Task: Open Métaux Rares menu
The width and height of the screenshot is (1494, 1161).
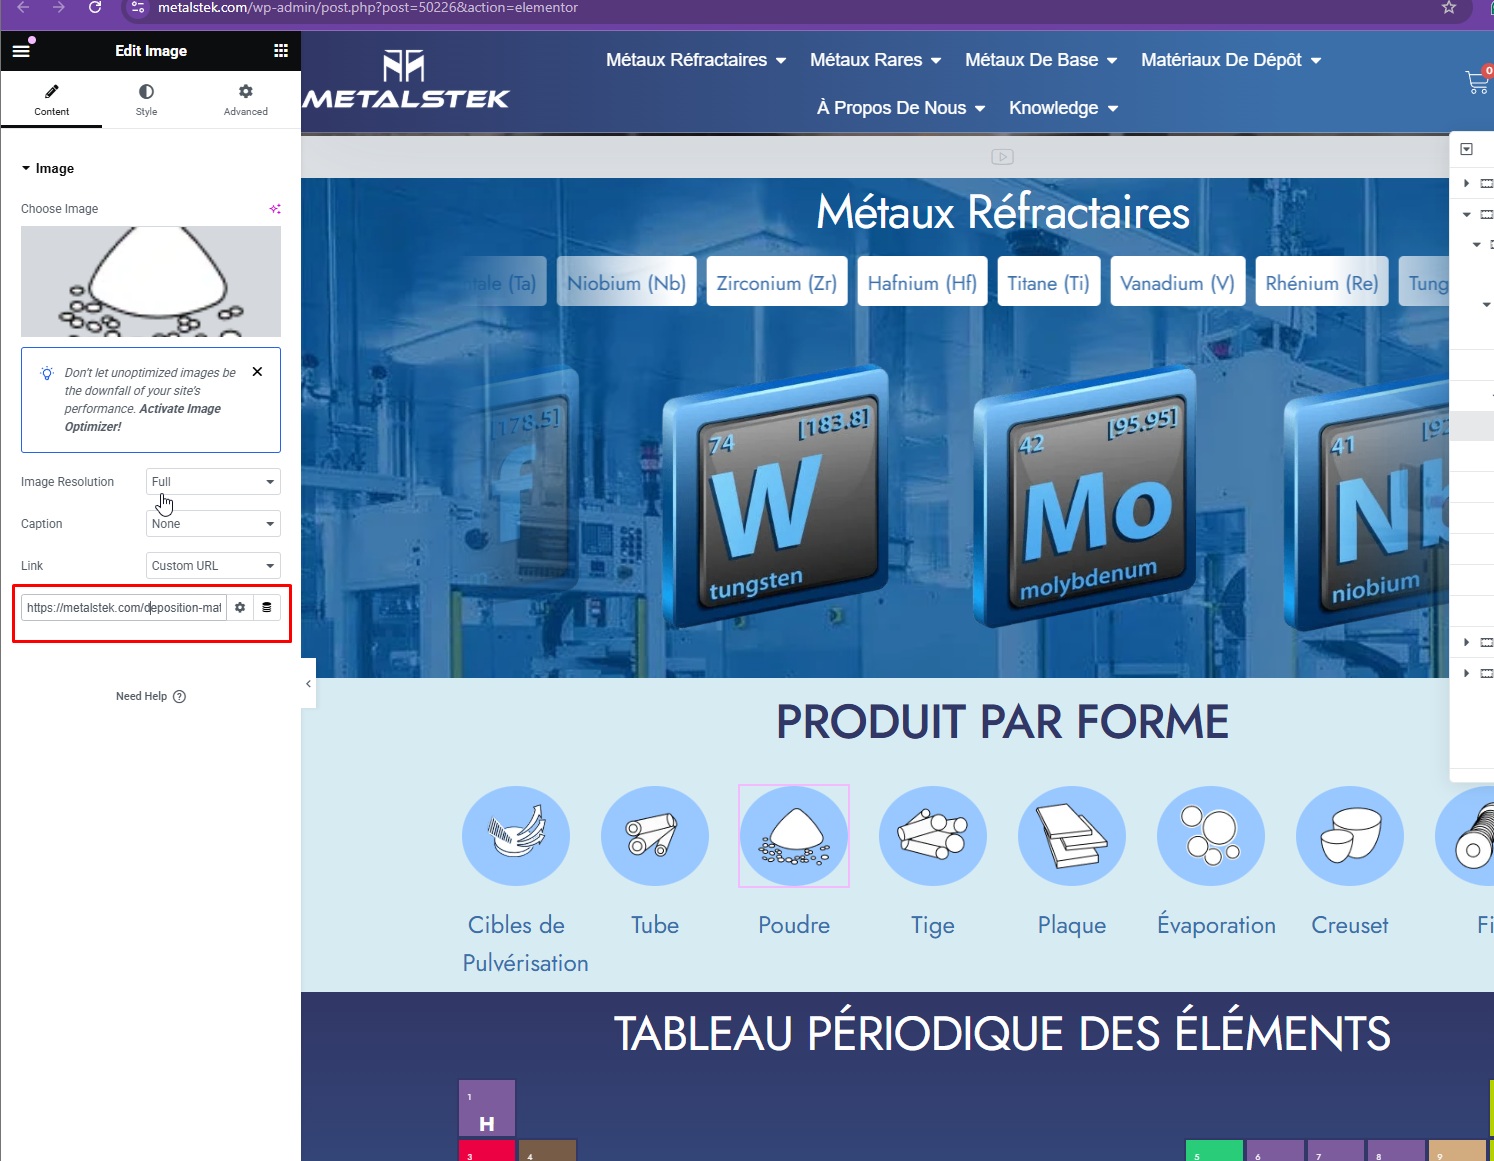Action: (x=875, y=60)
